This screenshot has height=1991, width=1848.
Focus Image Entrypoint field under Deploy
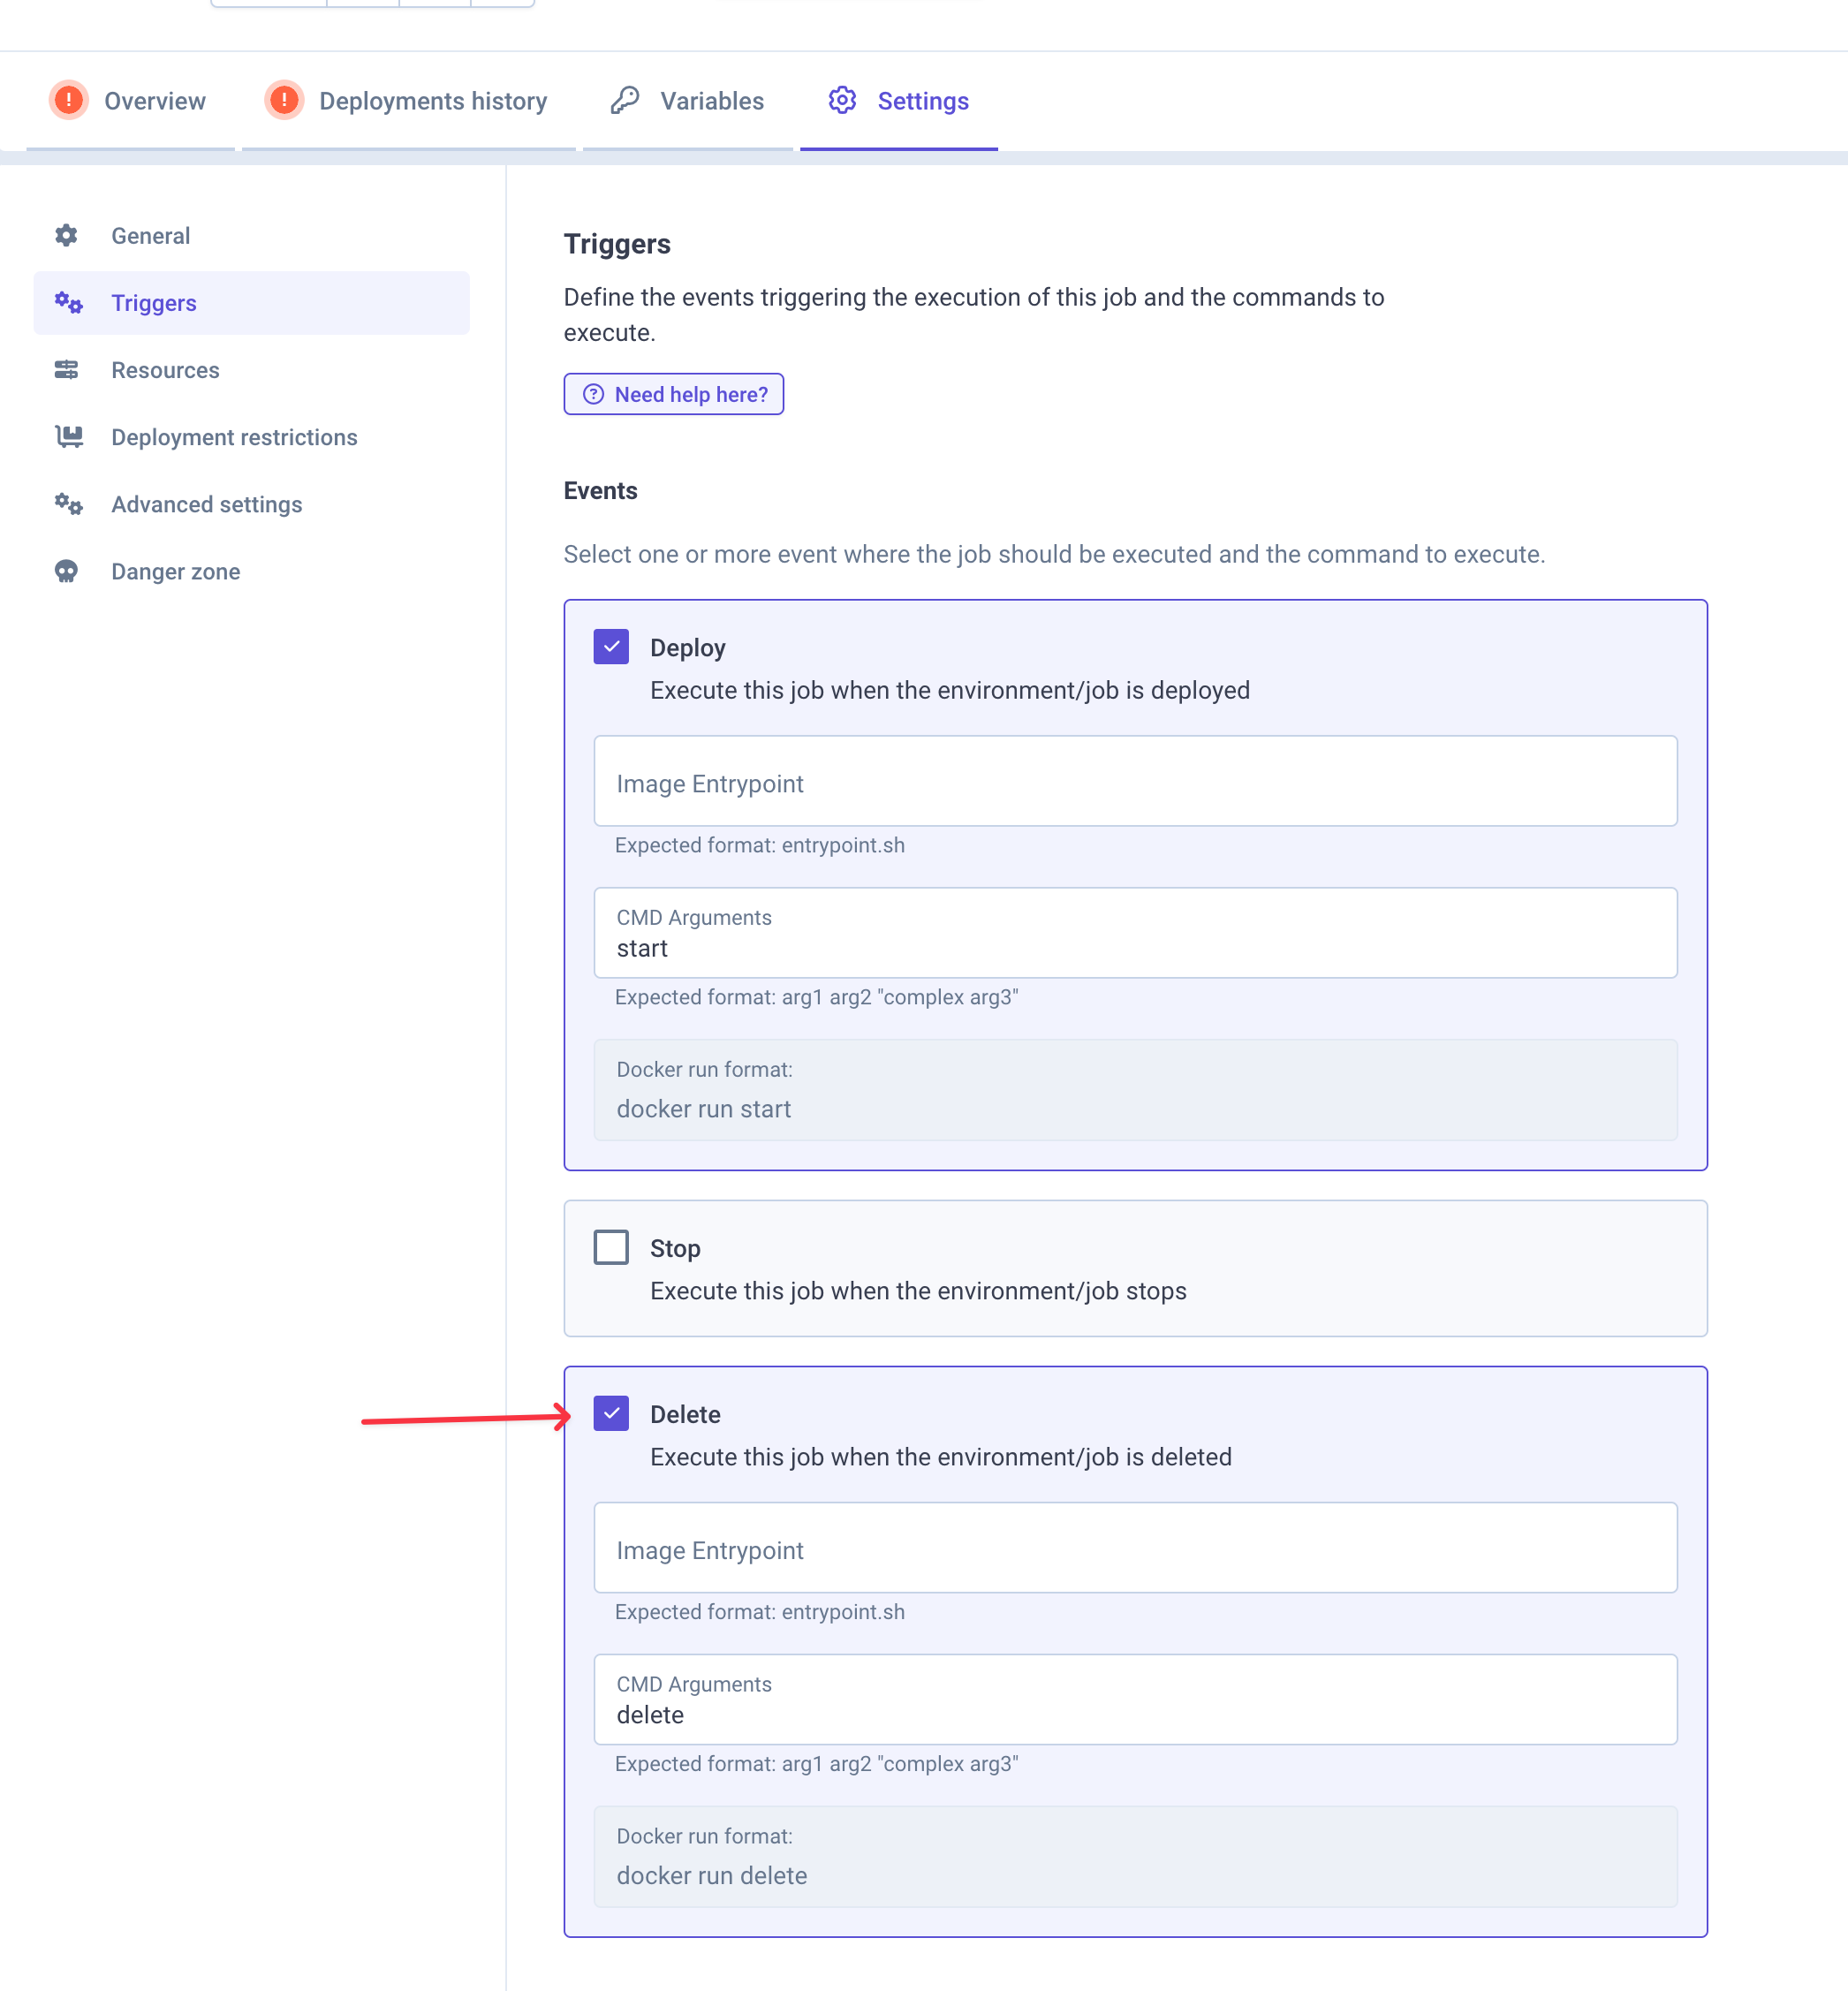tap(1135, 781)
